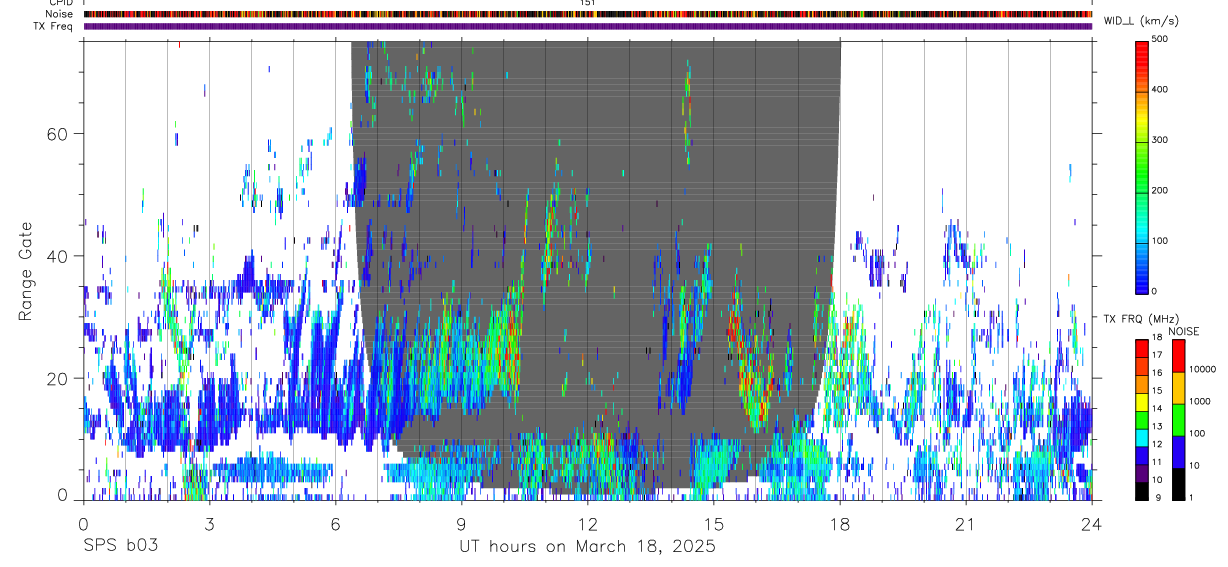Select the 'NOISE' legend title

point(1185,331)
